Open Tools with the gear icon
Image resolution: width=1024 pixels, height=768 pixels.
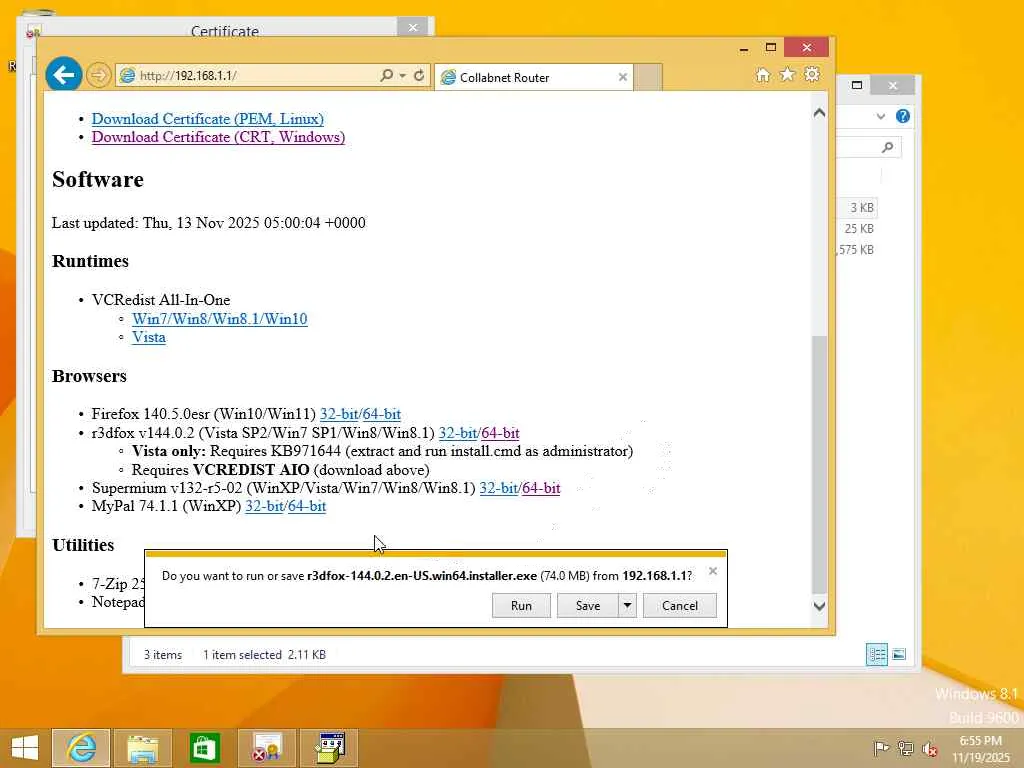[x=812, y=74]
